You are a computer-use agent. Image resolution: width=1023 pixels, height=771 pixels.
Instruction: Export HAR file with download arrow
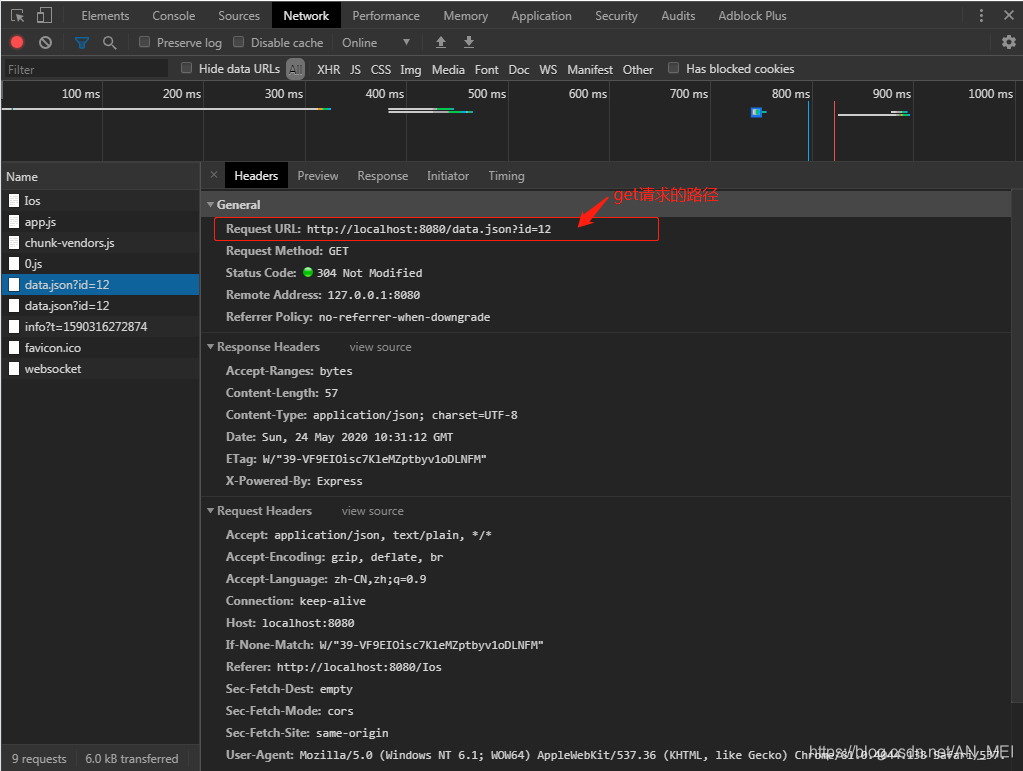[468, 42]
